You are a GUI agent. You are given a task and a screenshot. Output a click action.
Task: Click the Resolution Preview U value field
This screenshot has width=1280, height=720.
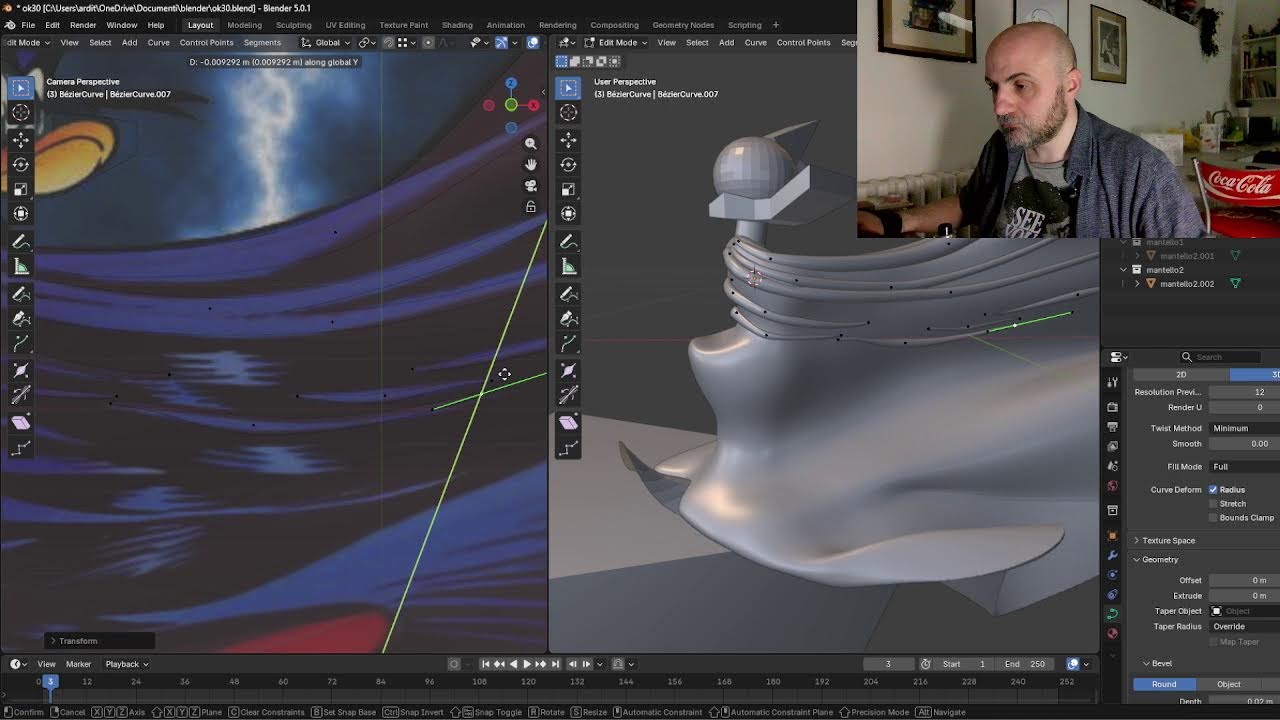click(1244, 392)
